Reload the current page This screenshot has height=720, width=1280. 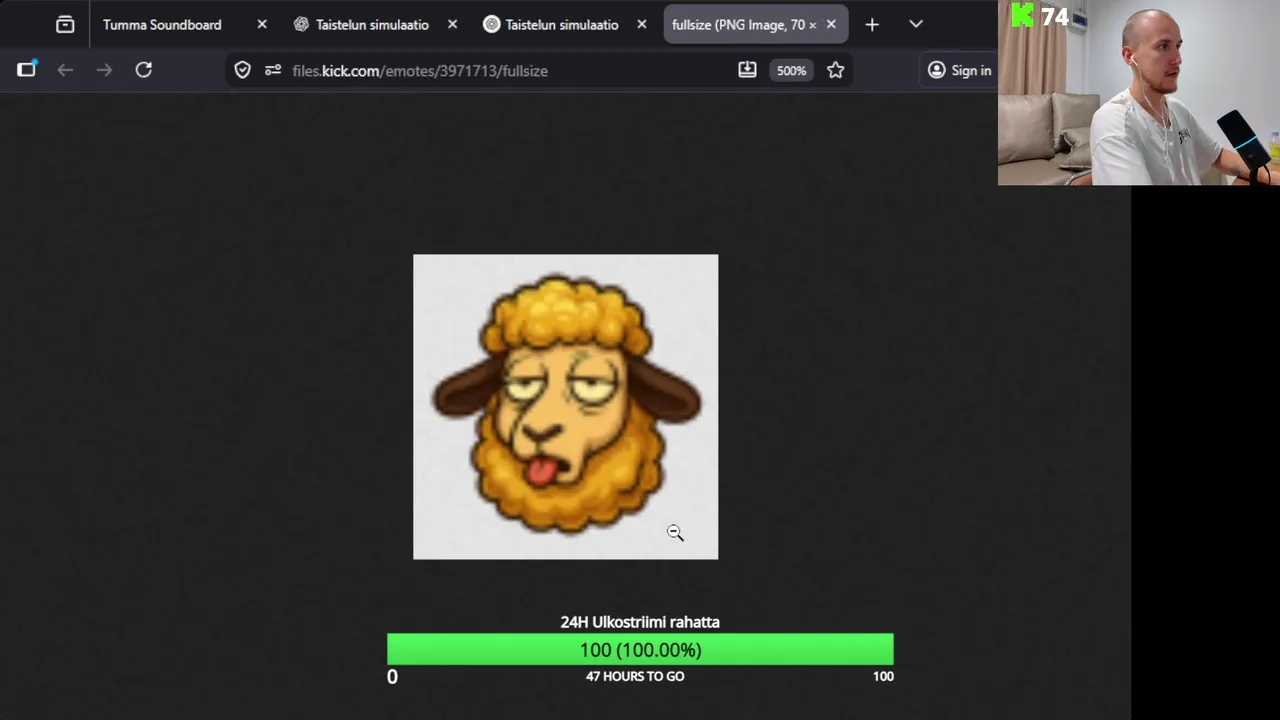click(144, 70)
